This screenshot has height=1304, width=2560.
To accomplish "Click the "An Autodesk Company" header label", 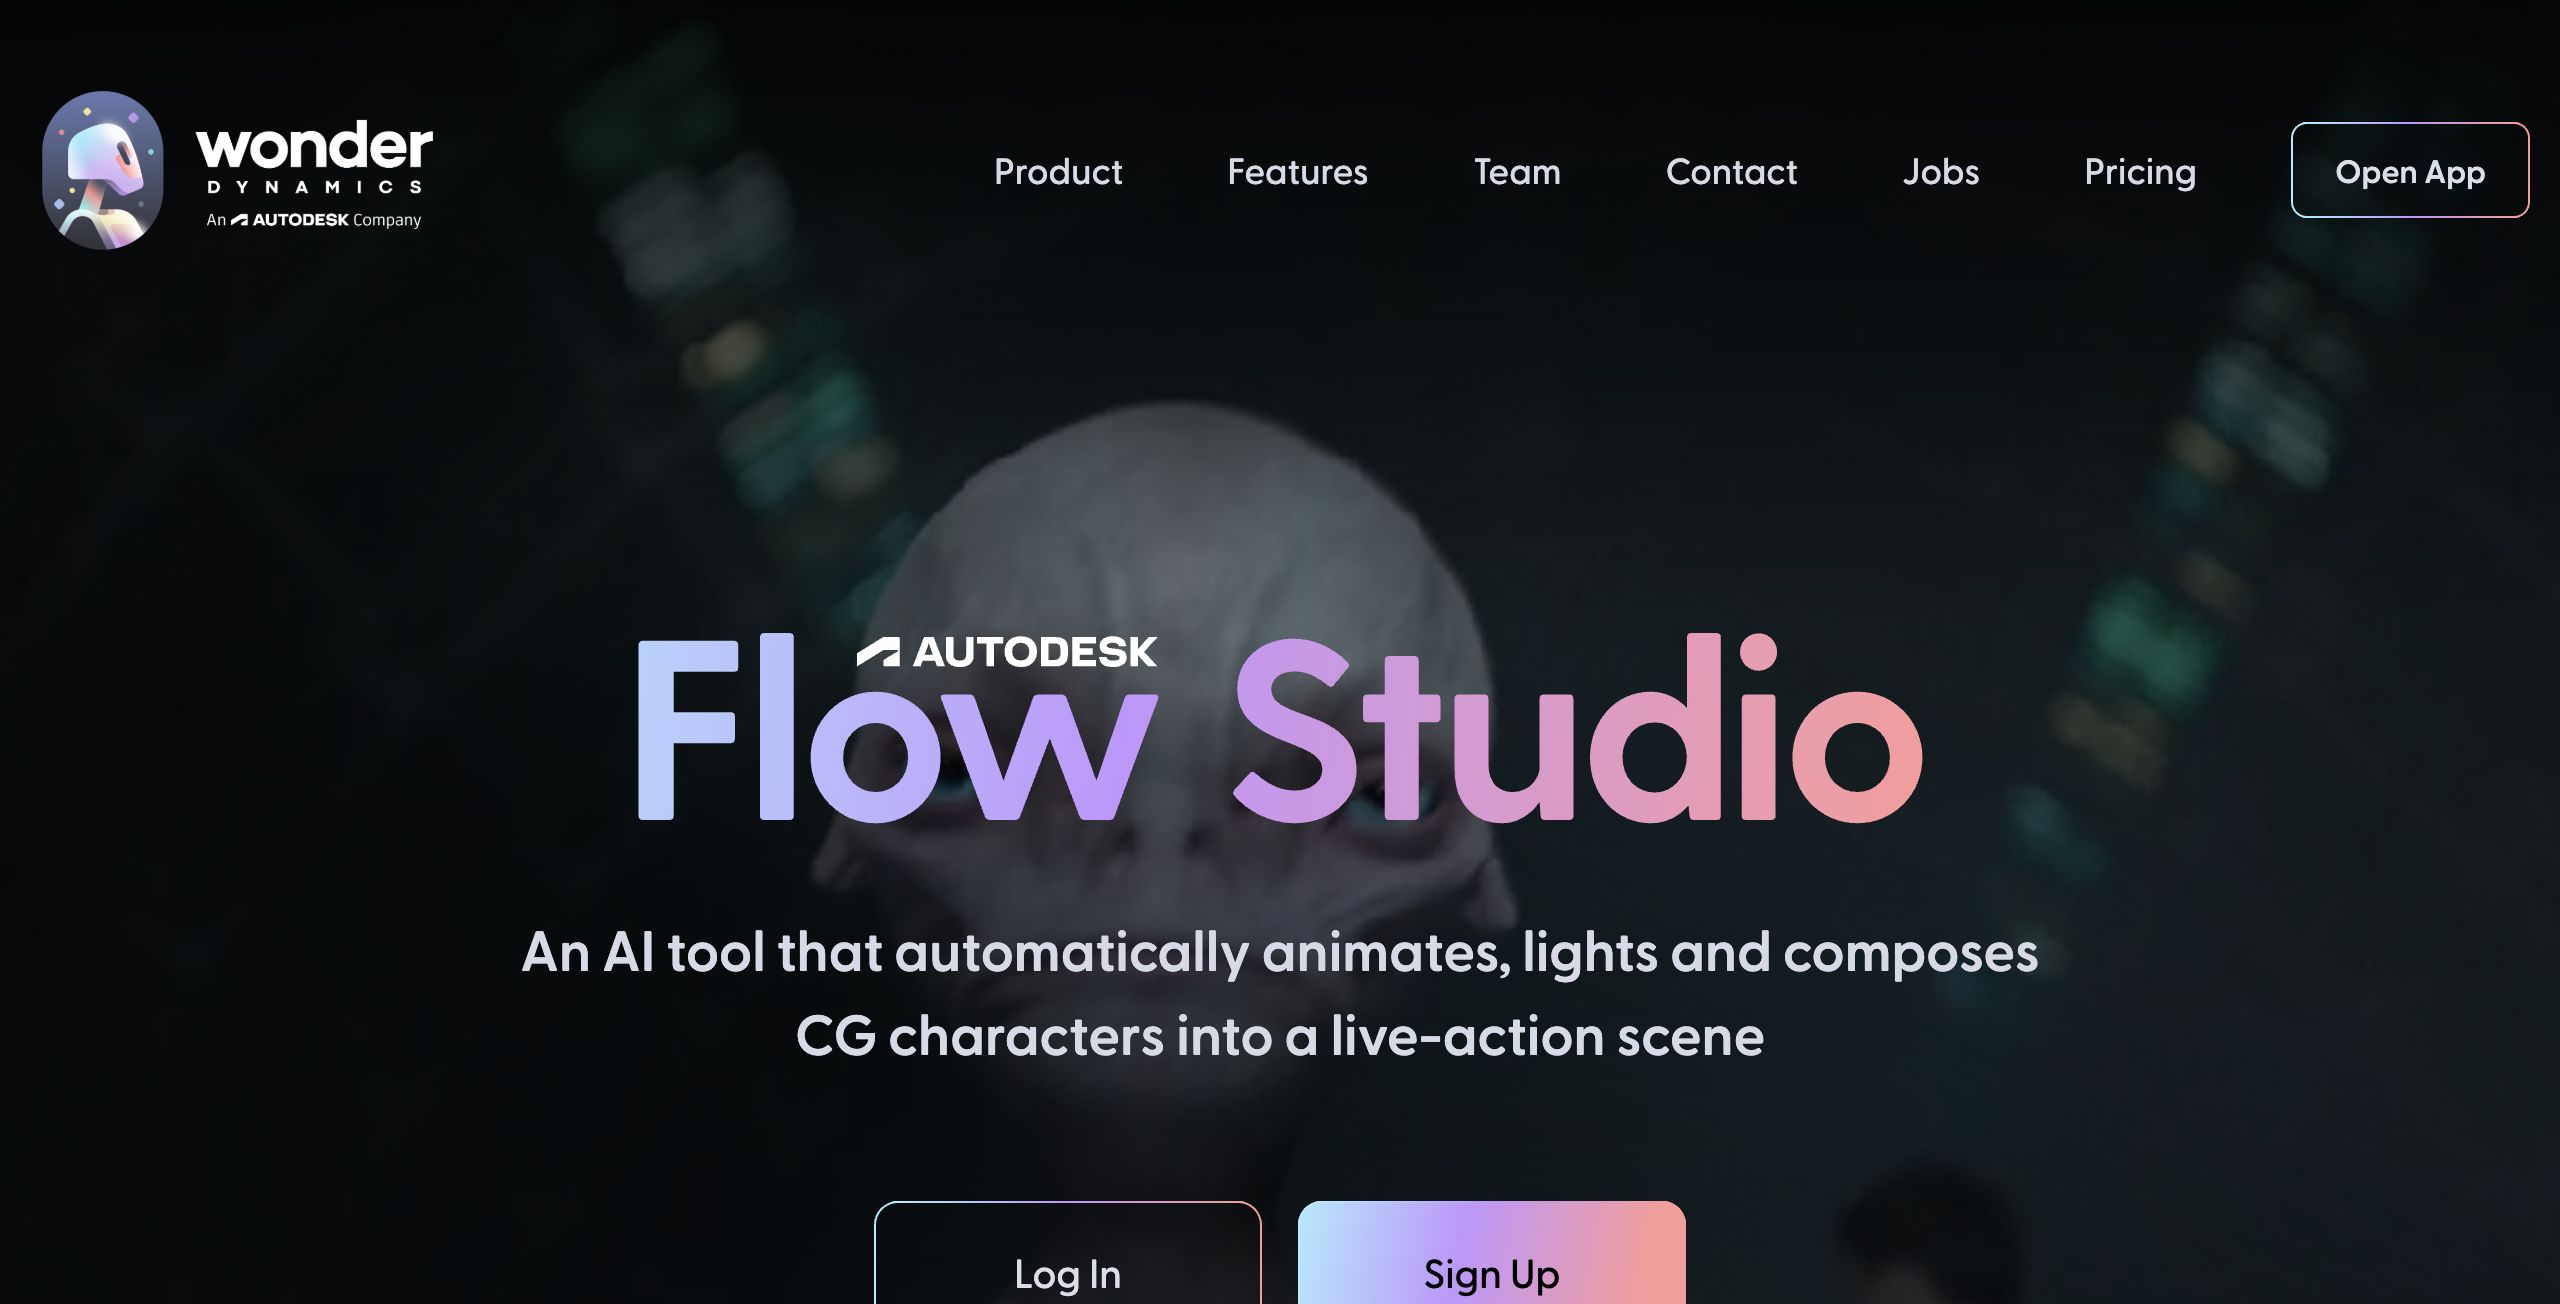I will (x=314, y=220).
